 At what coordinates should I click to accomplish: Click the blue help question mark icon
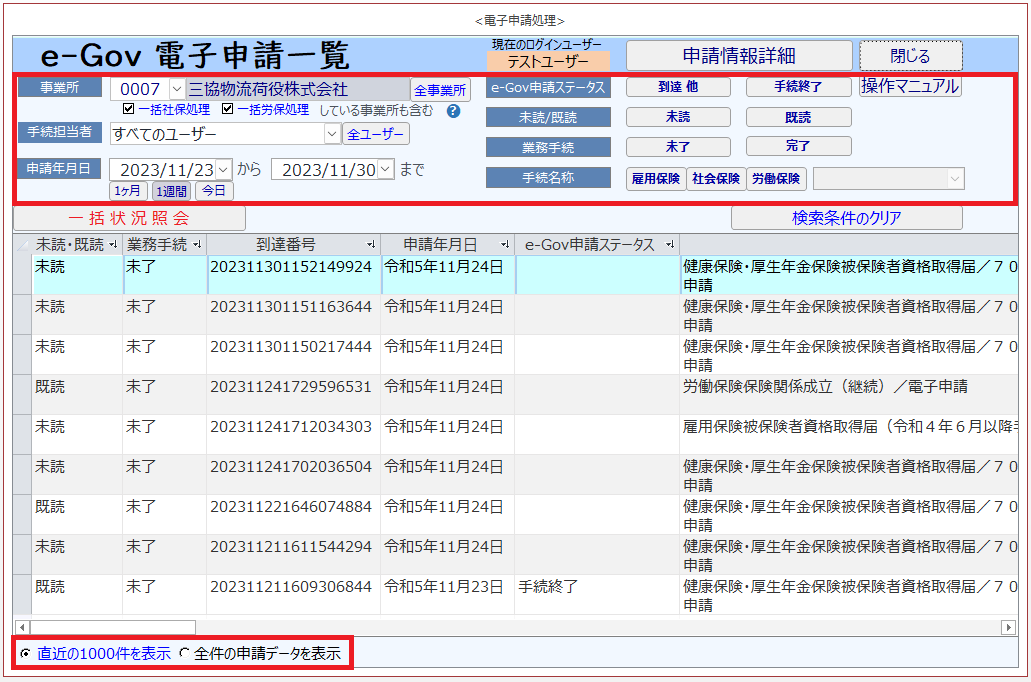(453, 111)
